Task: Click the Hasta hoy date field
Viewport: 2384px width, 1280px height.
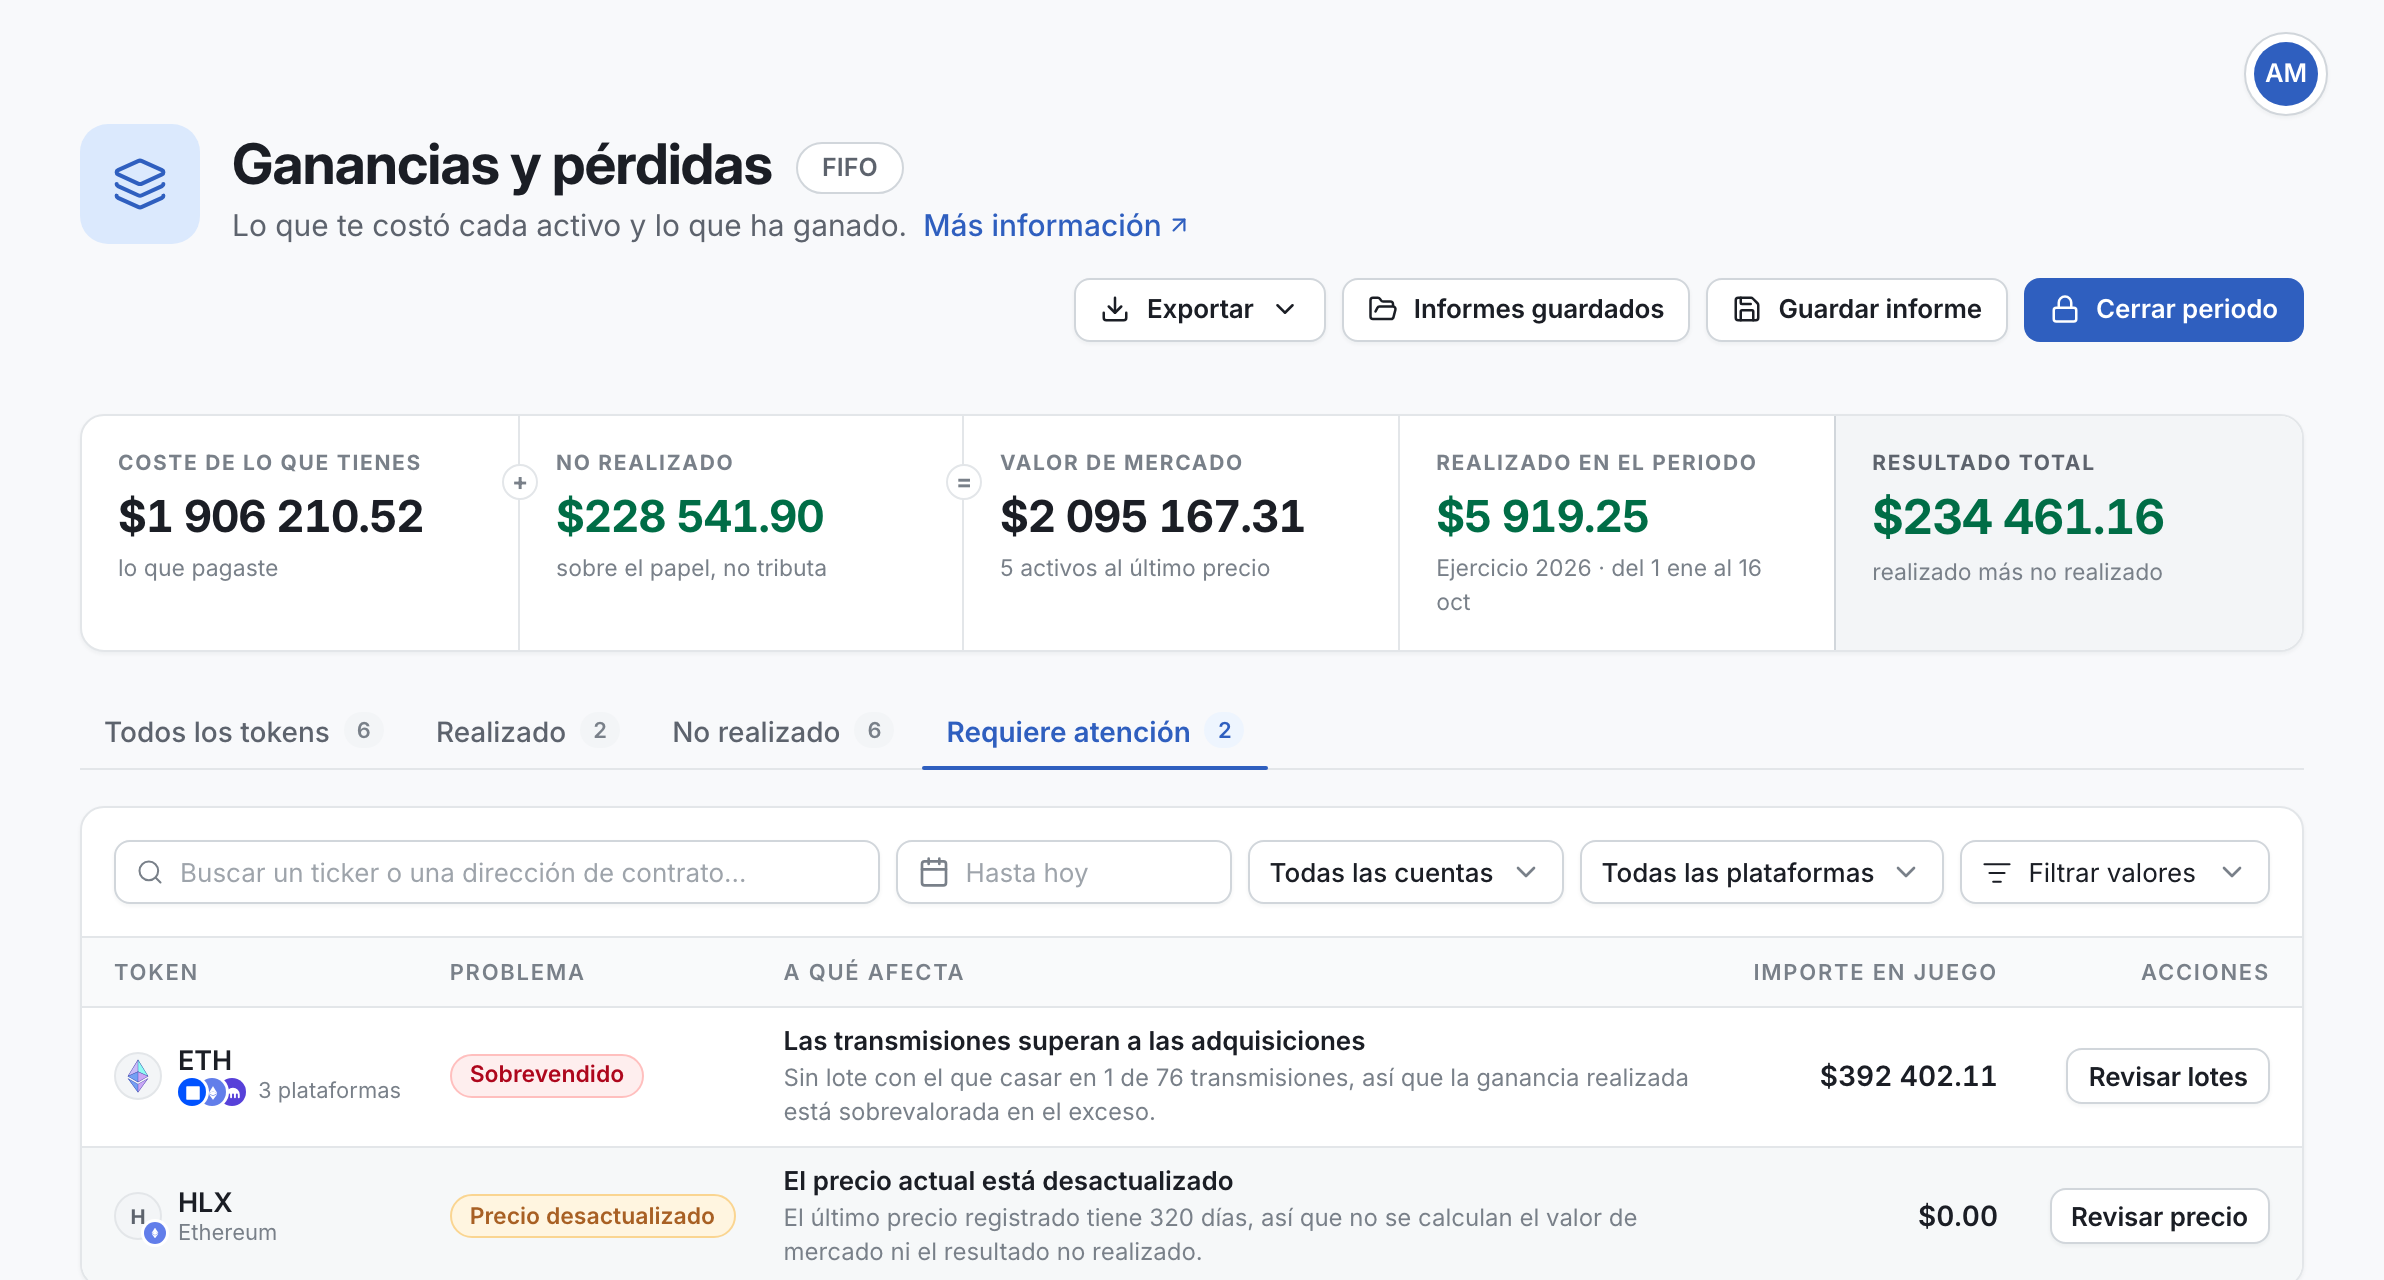Action: (1064, 872)
